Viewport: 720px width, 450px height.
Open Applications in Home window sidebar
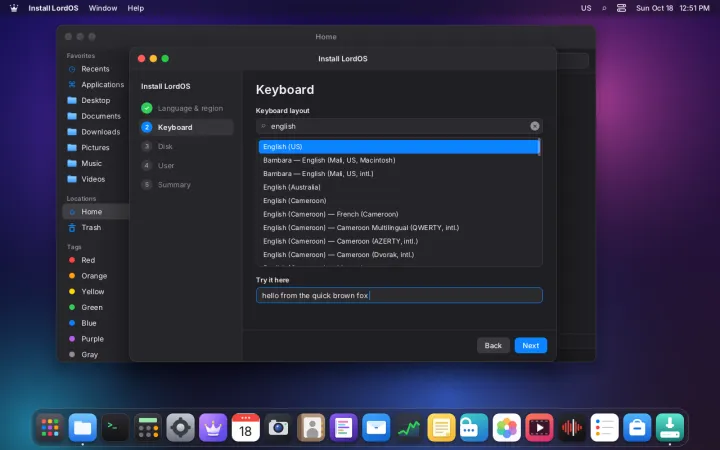tap(95, 84)
